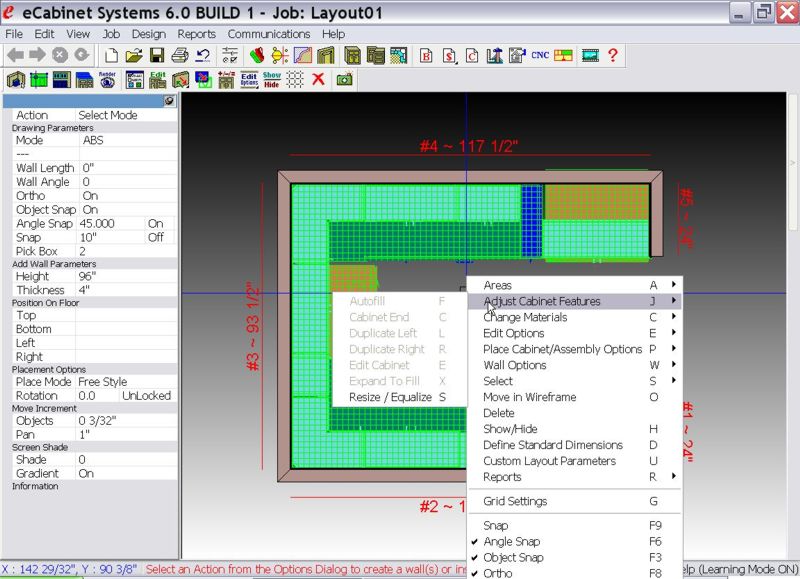
Task: Click the back arrow in the toolbar
Action: pyautogui.click(x=16, y=55)
